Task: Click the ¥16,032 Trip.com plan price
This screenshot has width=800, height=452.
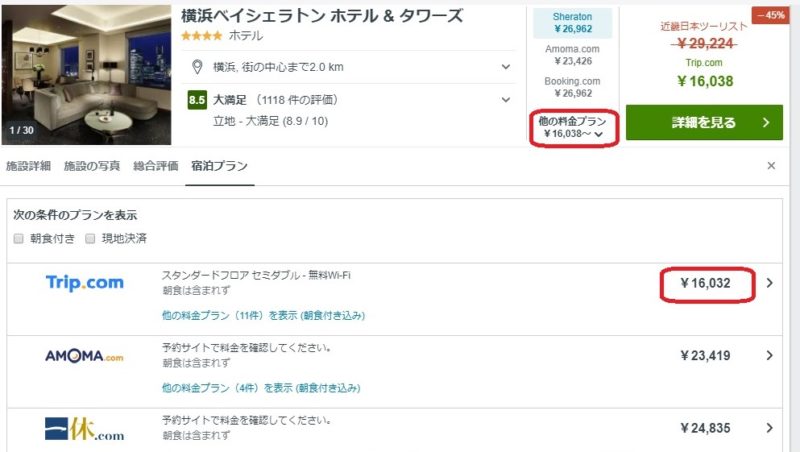Action: coord(705,283)
